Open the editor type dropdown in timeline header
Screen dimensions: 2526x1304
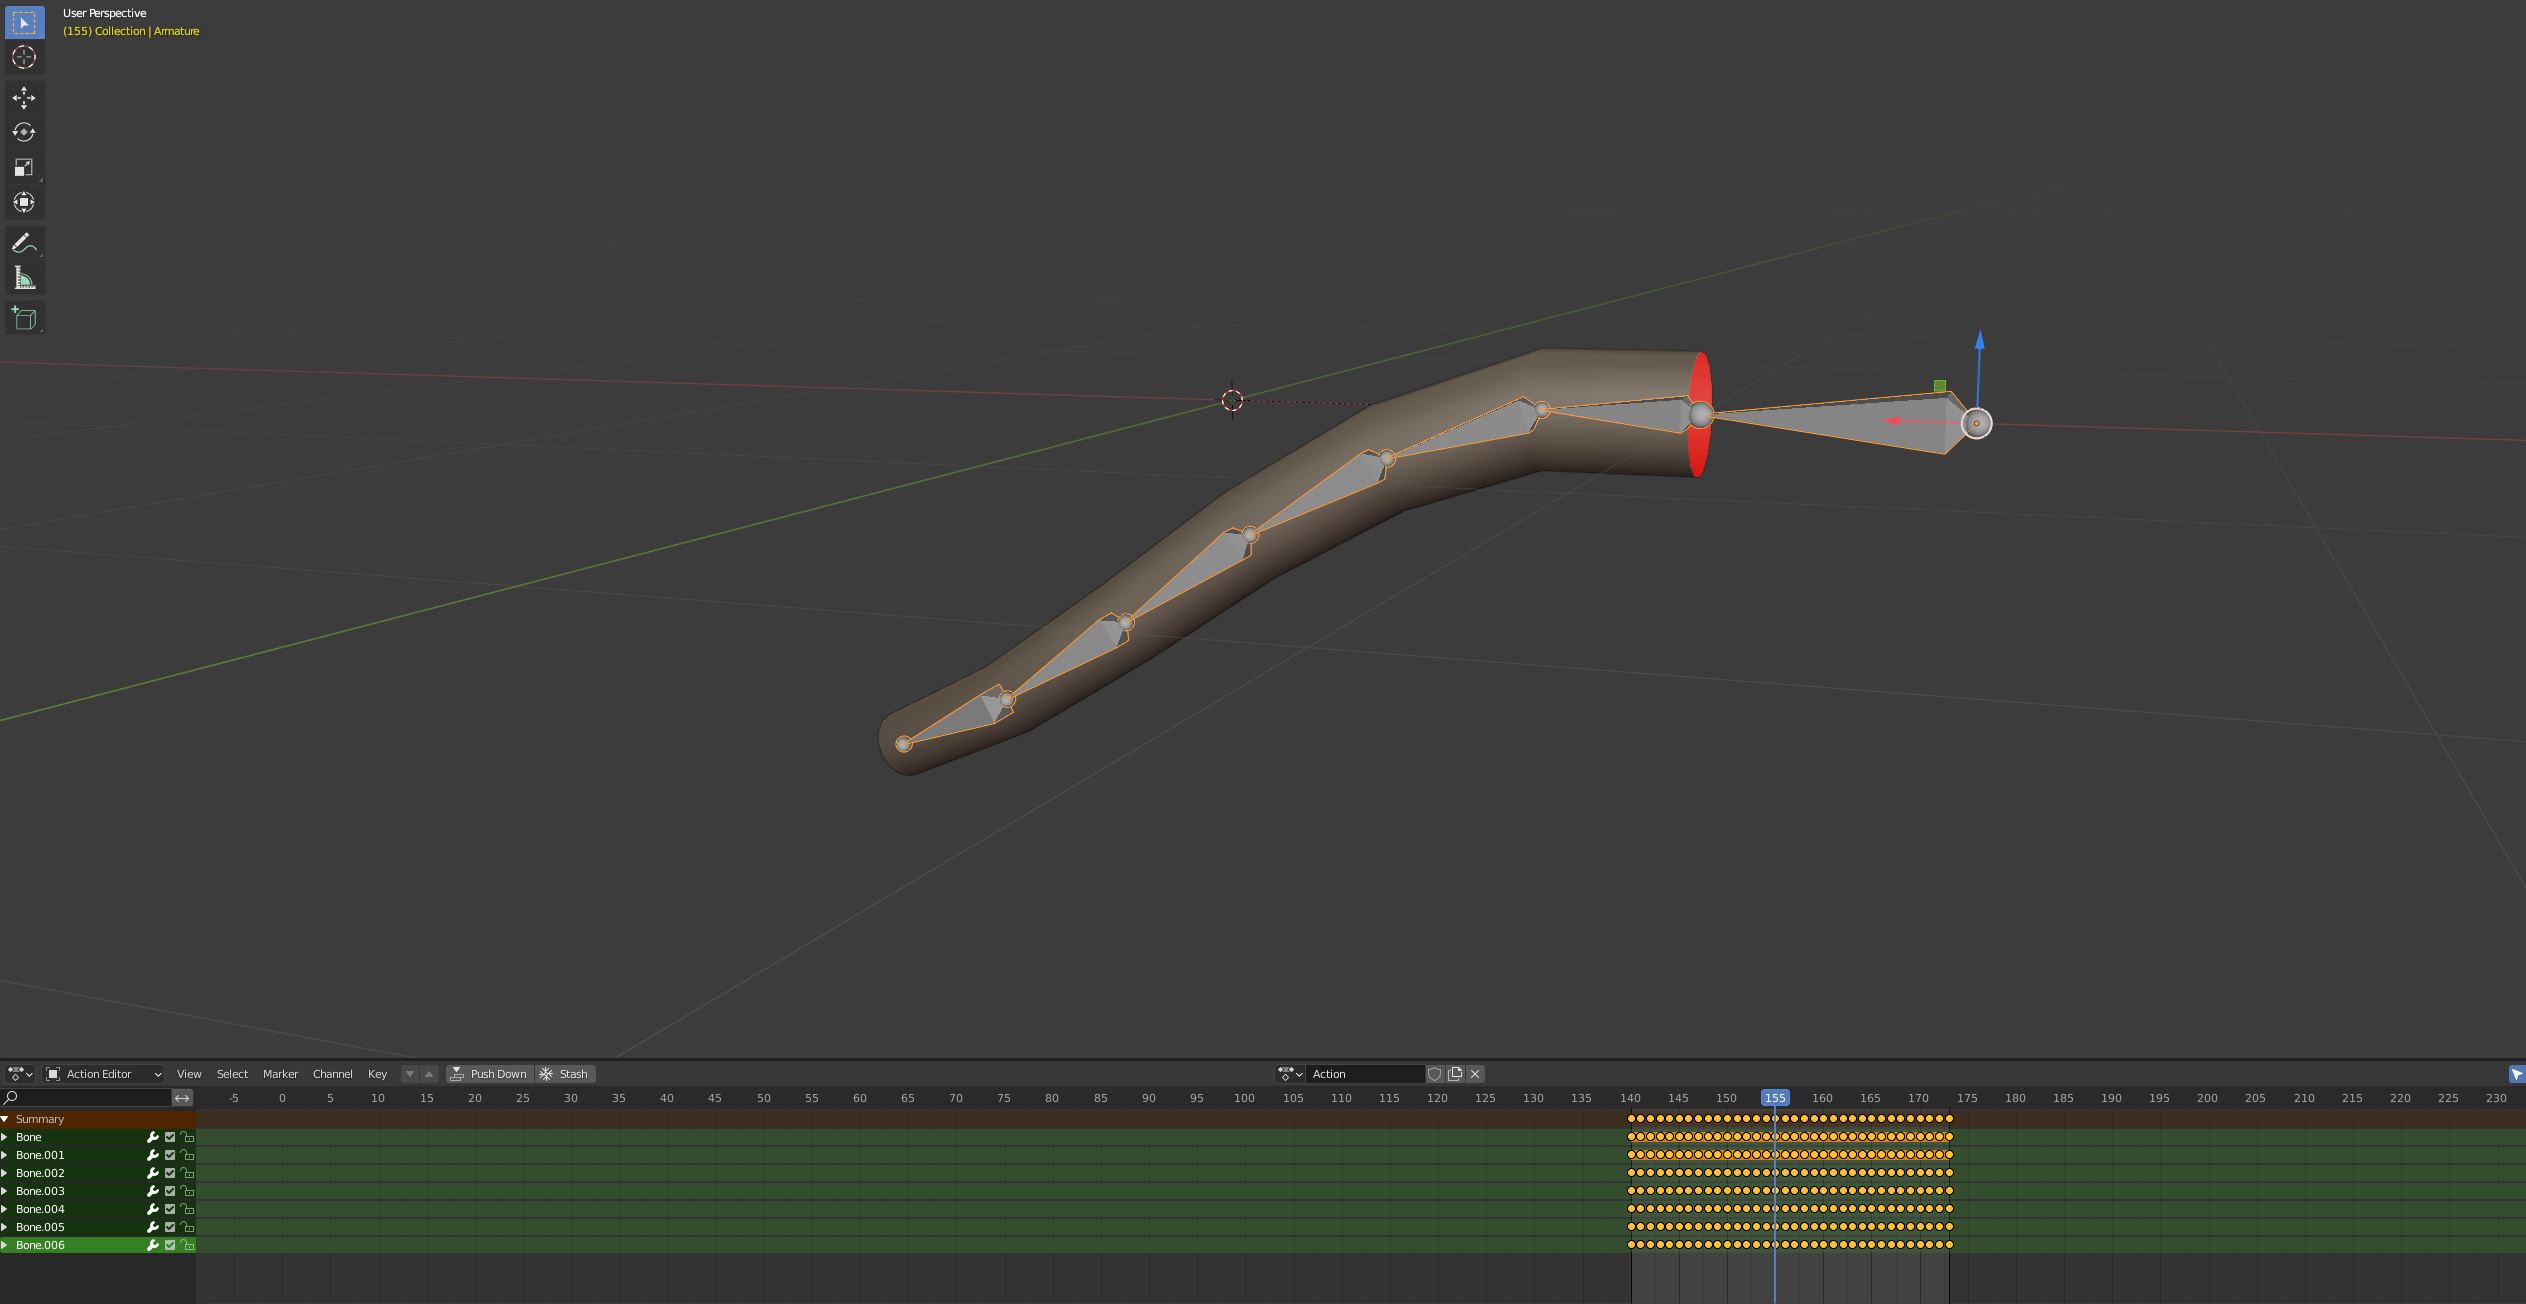pyautogui.click(x=20, y=1074)
